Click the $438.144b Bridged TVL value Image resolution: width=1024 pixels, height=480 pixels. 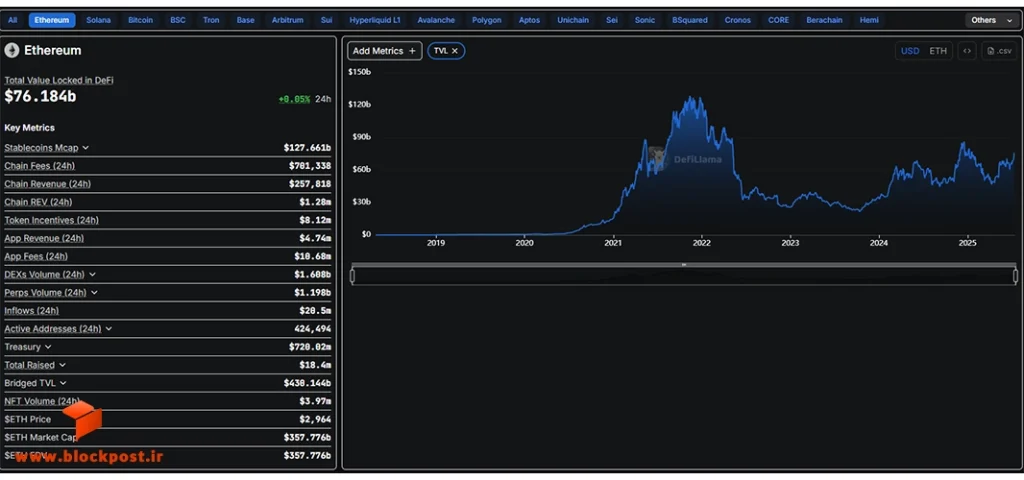pyautogui.click(x=307, y=383)
